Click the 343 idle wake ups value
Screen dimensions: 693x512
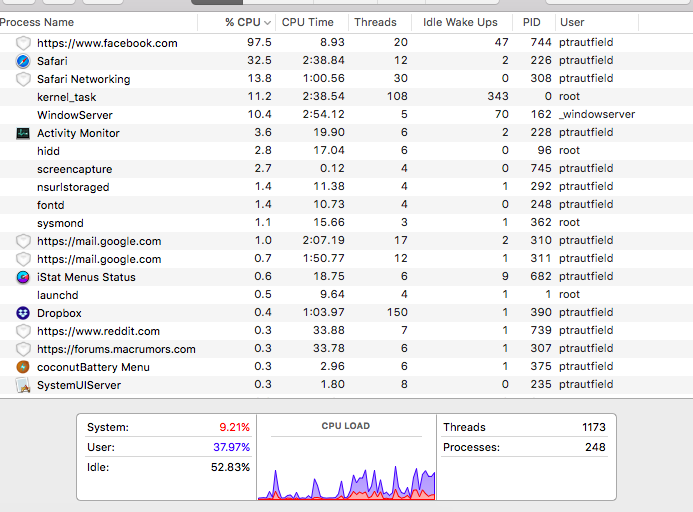coord(498,96)
